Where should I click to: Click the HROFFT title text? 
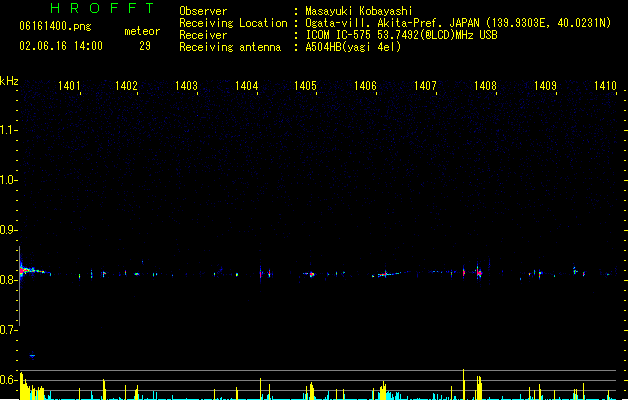(x=103, y=8)
